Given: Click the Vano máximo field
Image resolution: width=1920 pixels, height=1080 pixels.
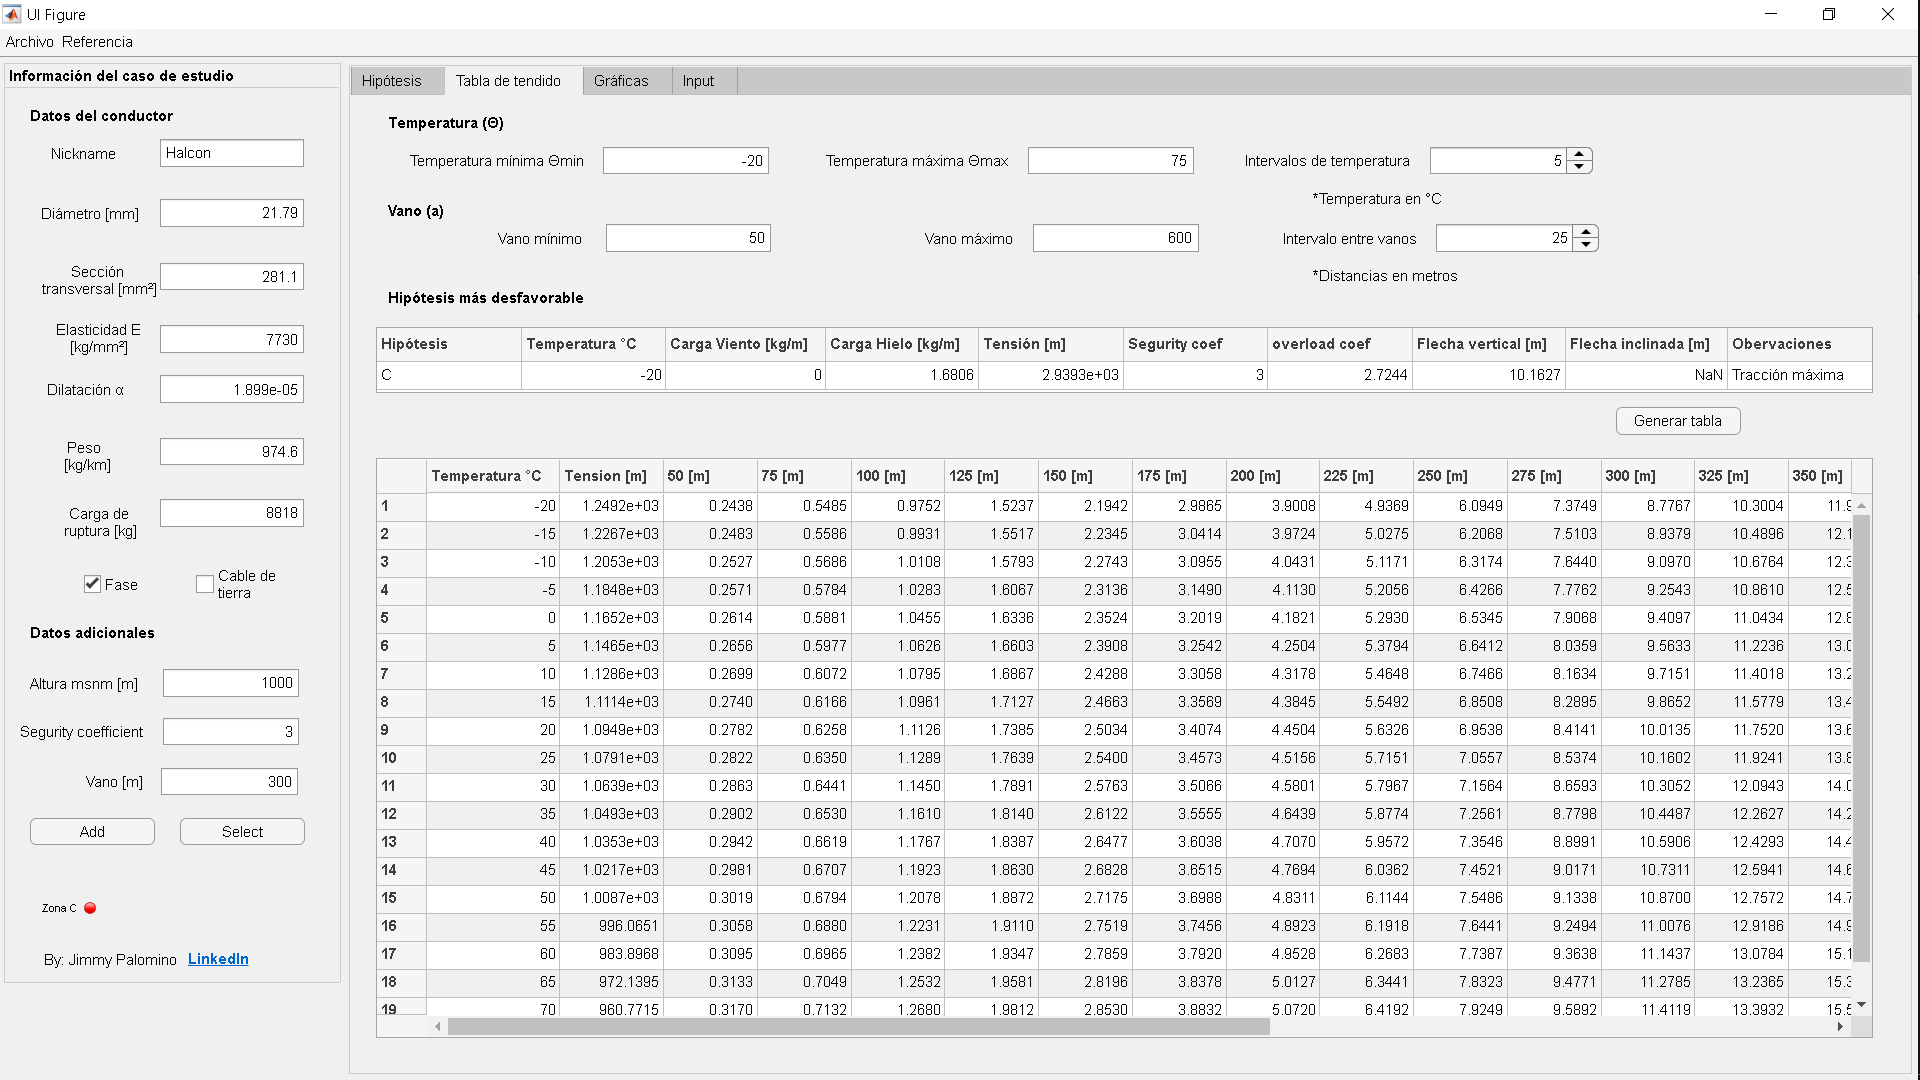Looking at the screenshot, I should (x=1116, y=238).
